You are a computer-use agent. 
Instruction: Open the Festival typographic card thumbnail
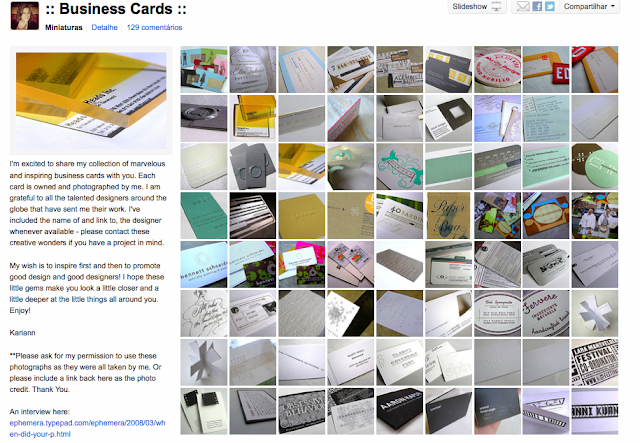pos(595,362)
